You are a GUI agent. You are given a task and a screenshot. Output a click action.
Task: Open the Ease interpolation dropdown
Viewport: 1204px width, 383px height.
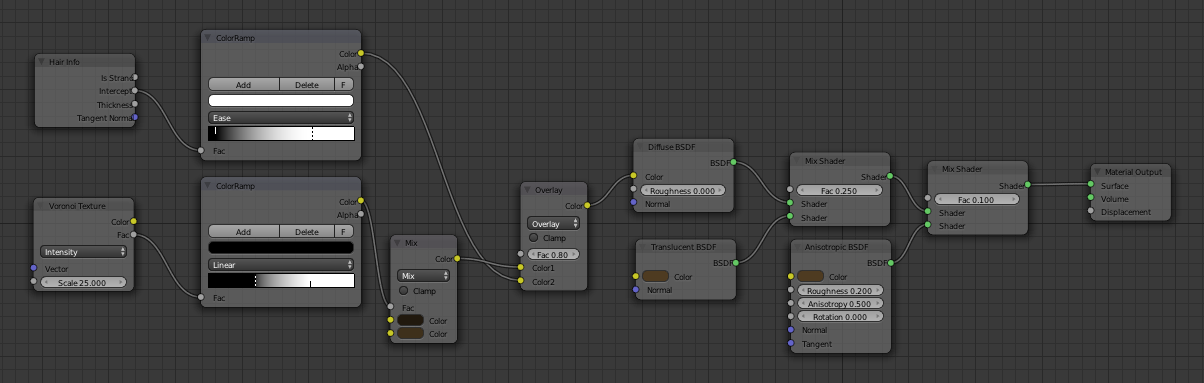(281, 117)
